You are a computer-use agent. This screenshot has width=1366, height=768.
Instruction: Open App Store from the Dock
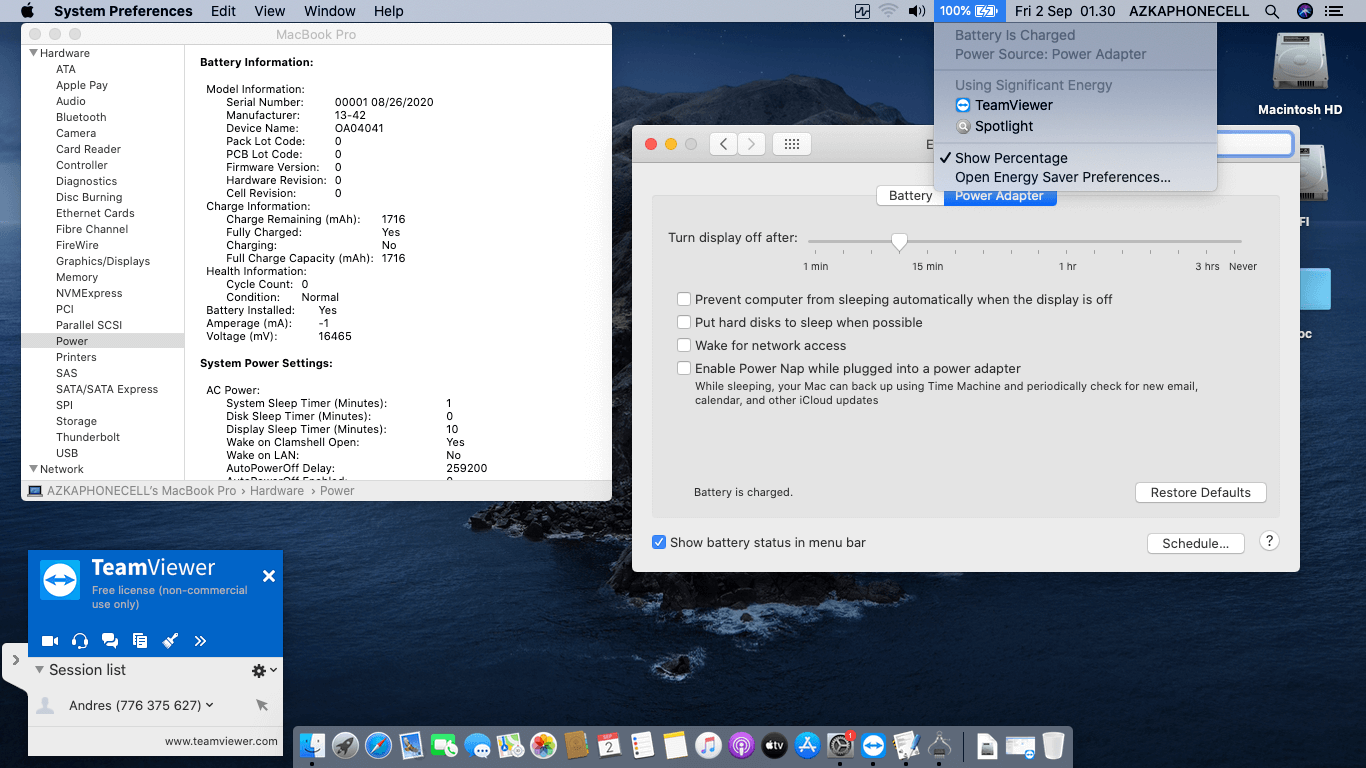click(x=807, y=745)
